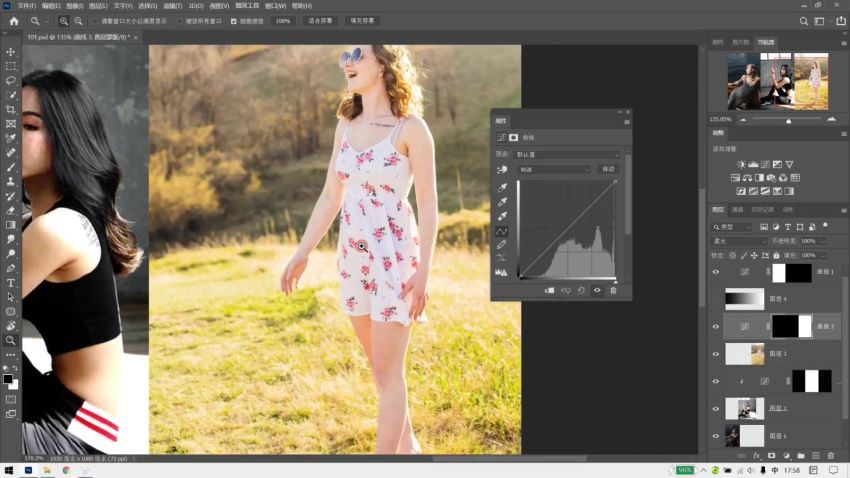The width and height of the screenshot is (850, 478).
Task: Select the Brush tool
Action: 10,167
